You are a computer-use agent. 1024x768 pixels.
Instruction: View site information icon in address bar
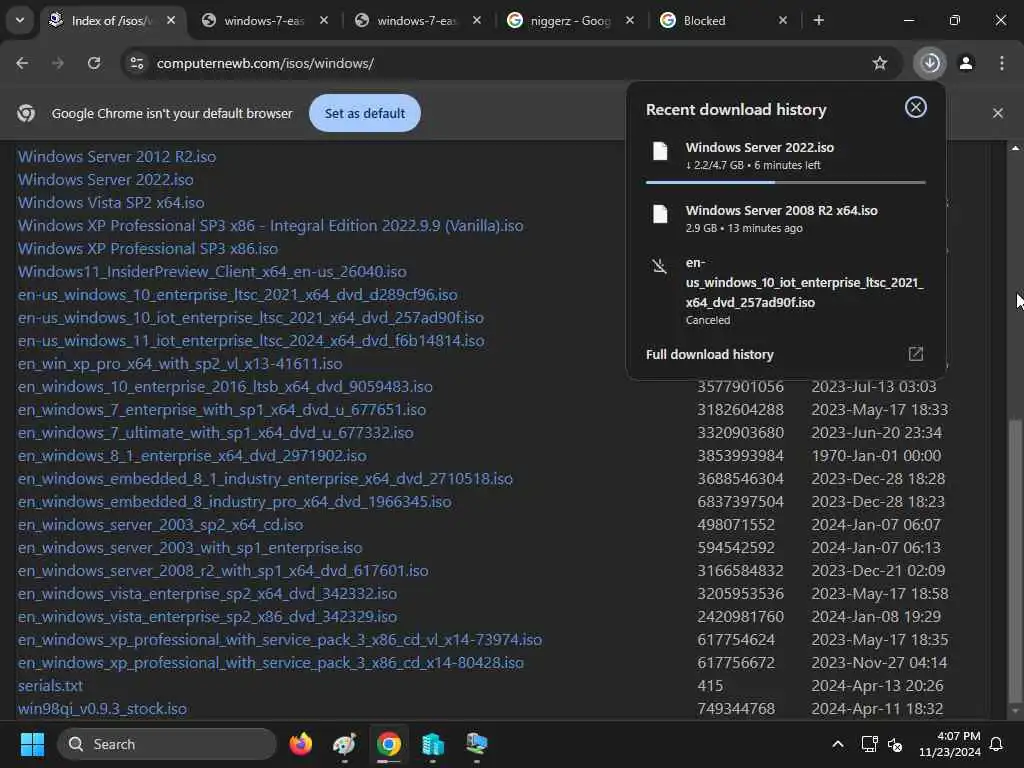click(137, 63)
